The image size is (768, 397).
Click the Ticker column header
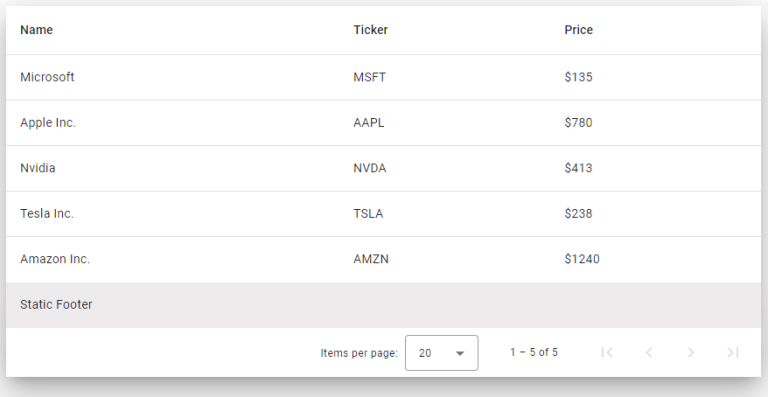pyautogui.click(x=371, y=30)
